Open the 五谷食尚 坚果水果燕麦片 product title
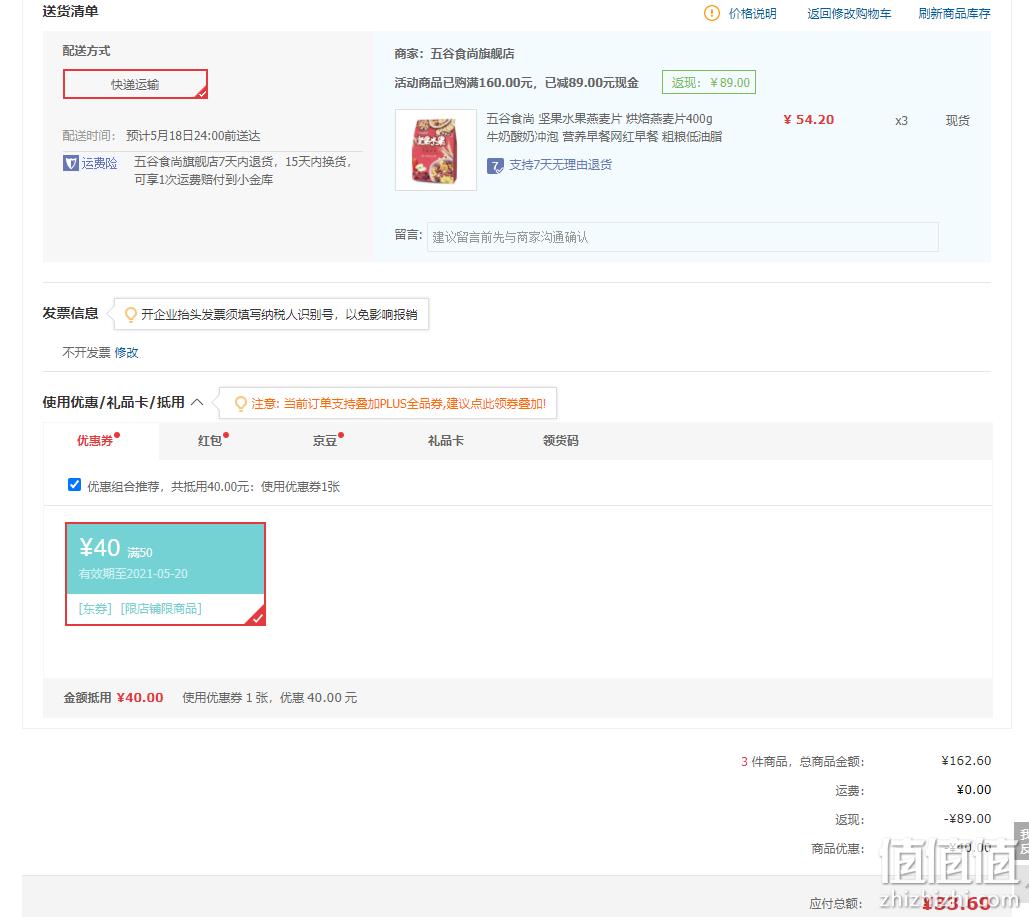The image size is (1029, 917). [x=604, y=127]
